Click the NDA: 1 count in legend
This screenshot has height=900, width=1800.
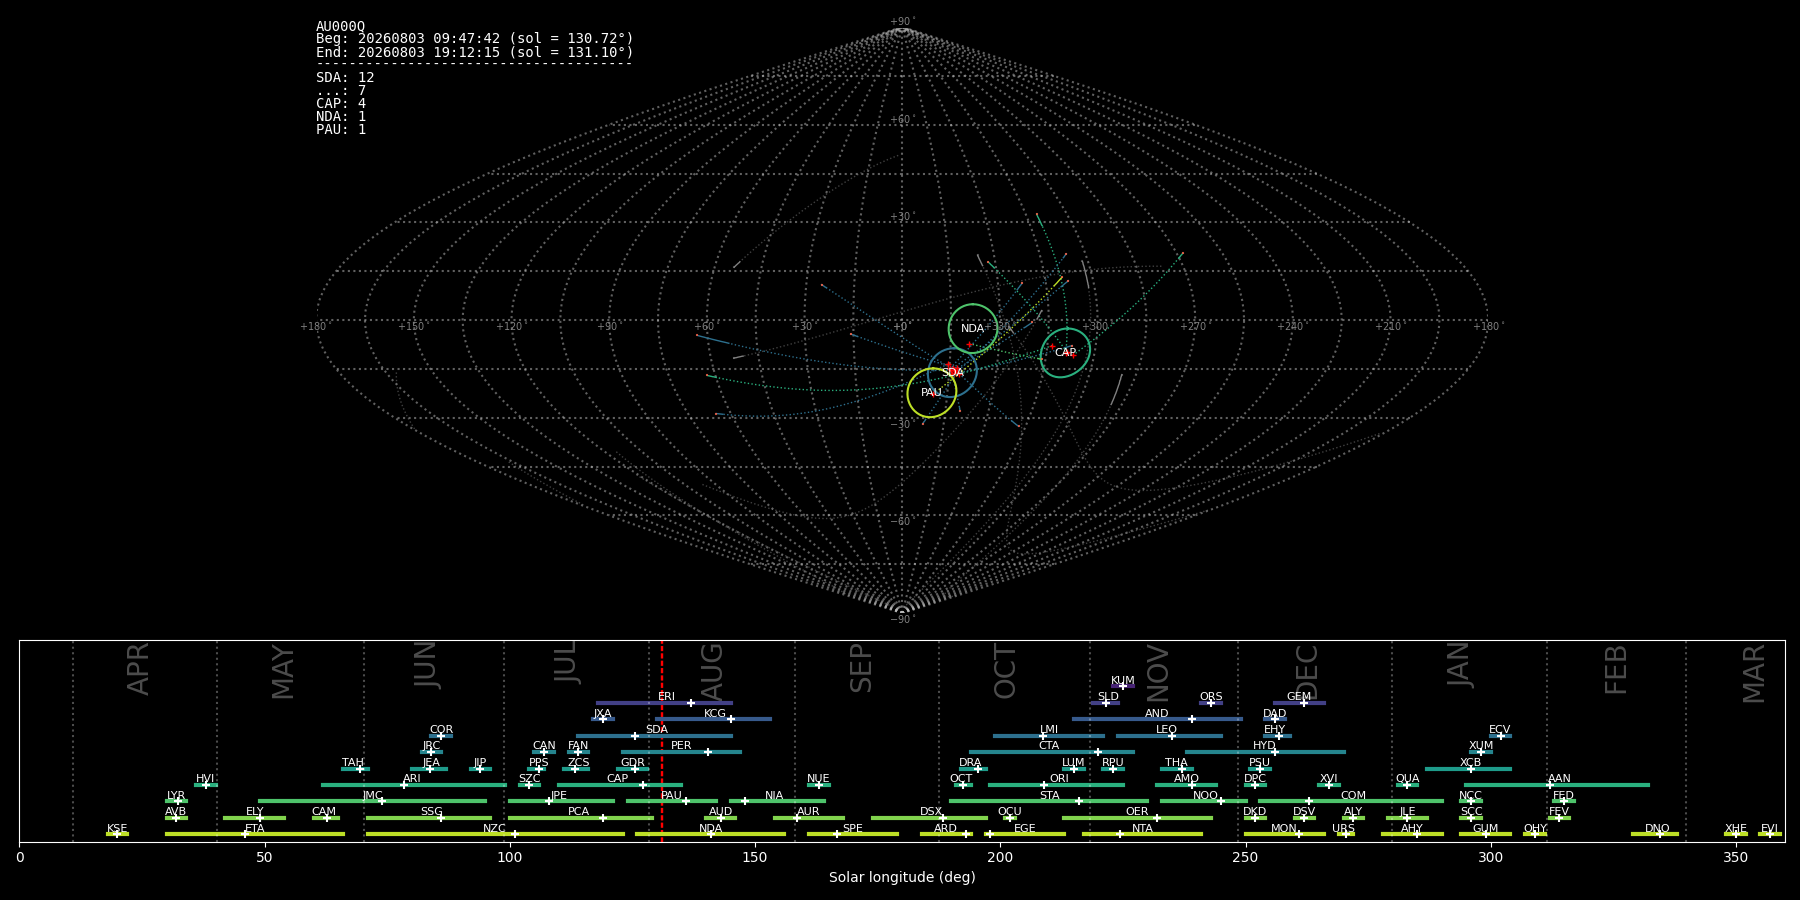pyautogui.click(x=341, y=116)
